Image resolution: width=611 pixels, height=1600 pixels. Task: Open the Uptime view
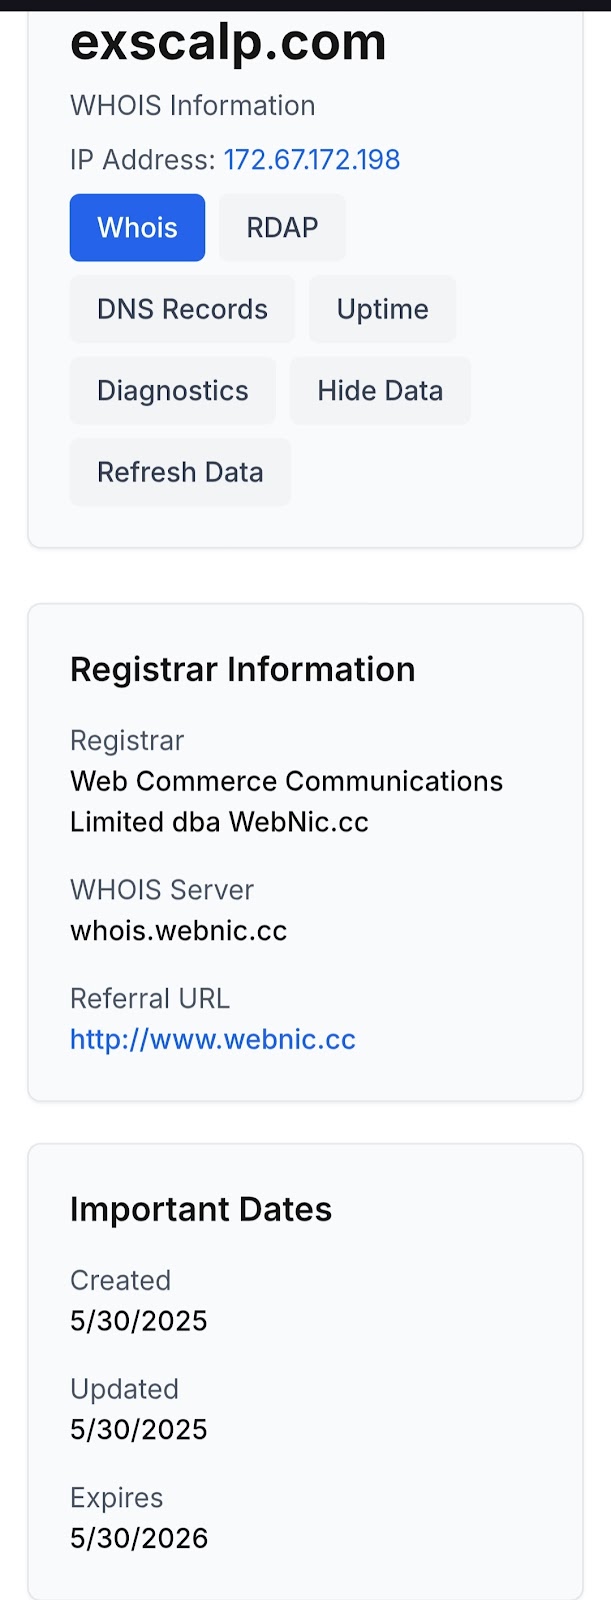pos(382,309)
